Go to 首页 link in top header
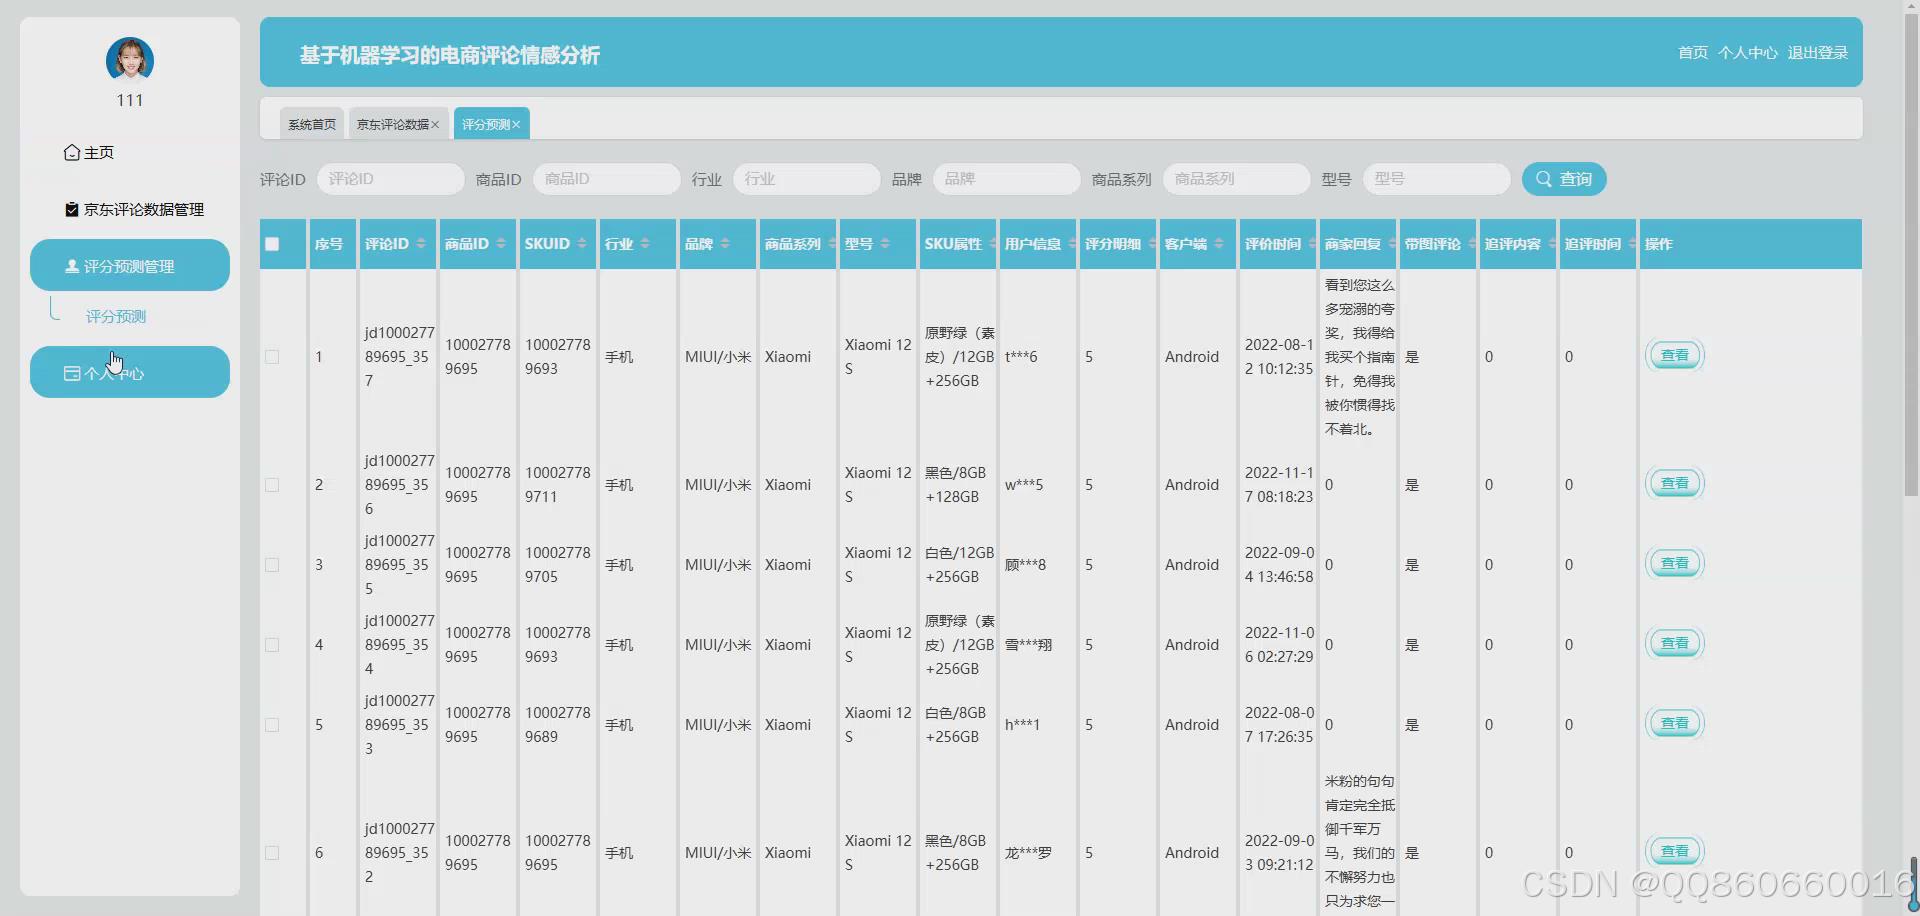Screen dimensions: 1920x916 (1693, 53)
